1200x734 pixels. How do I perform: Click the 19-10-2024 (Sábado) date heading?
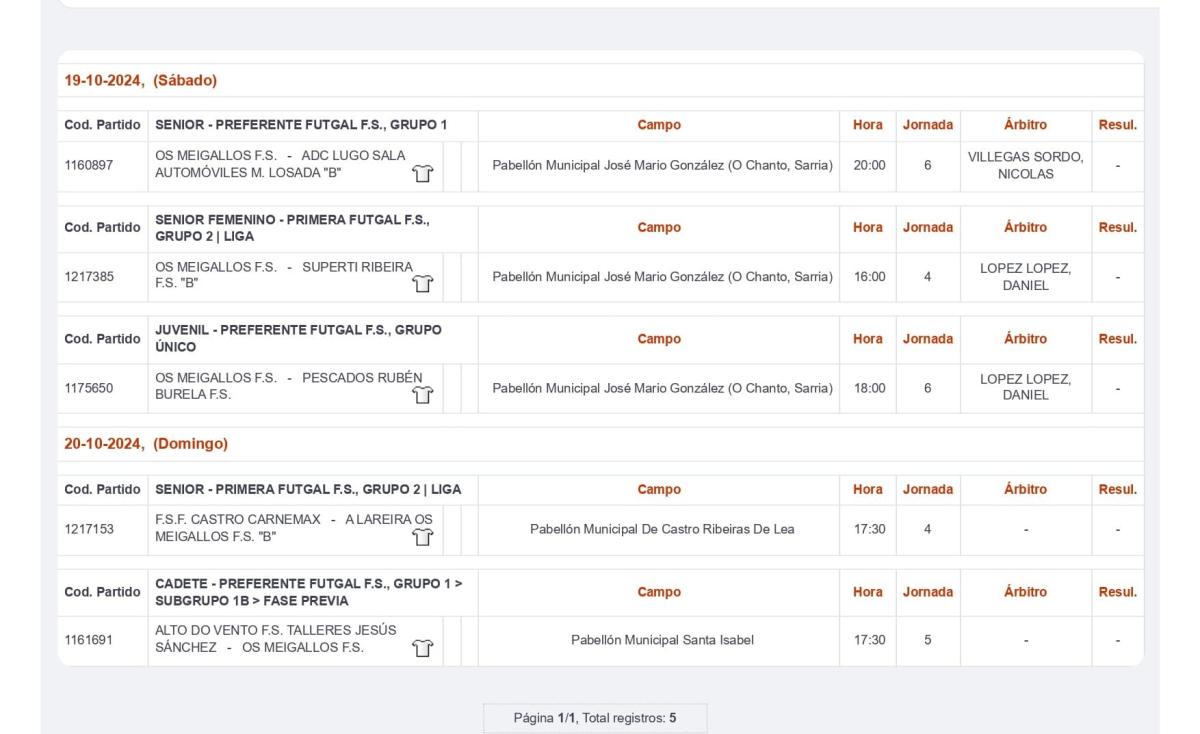point(141,80)
